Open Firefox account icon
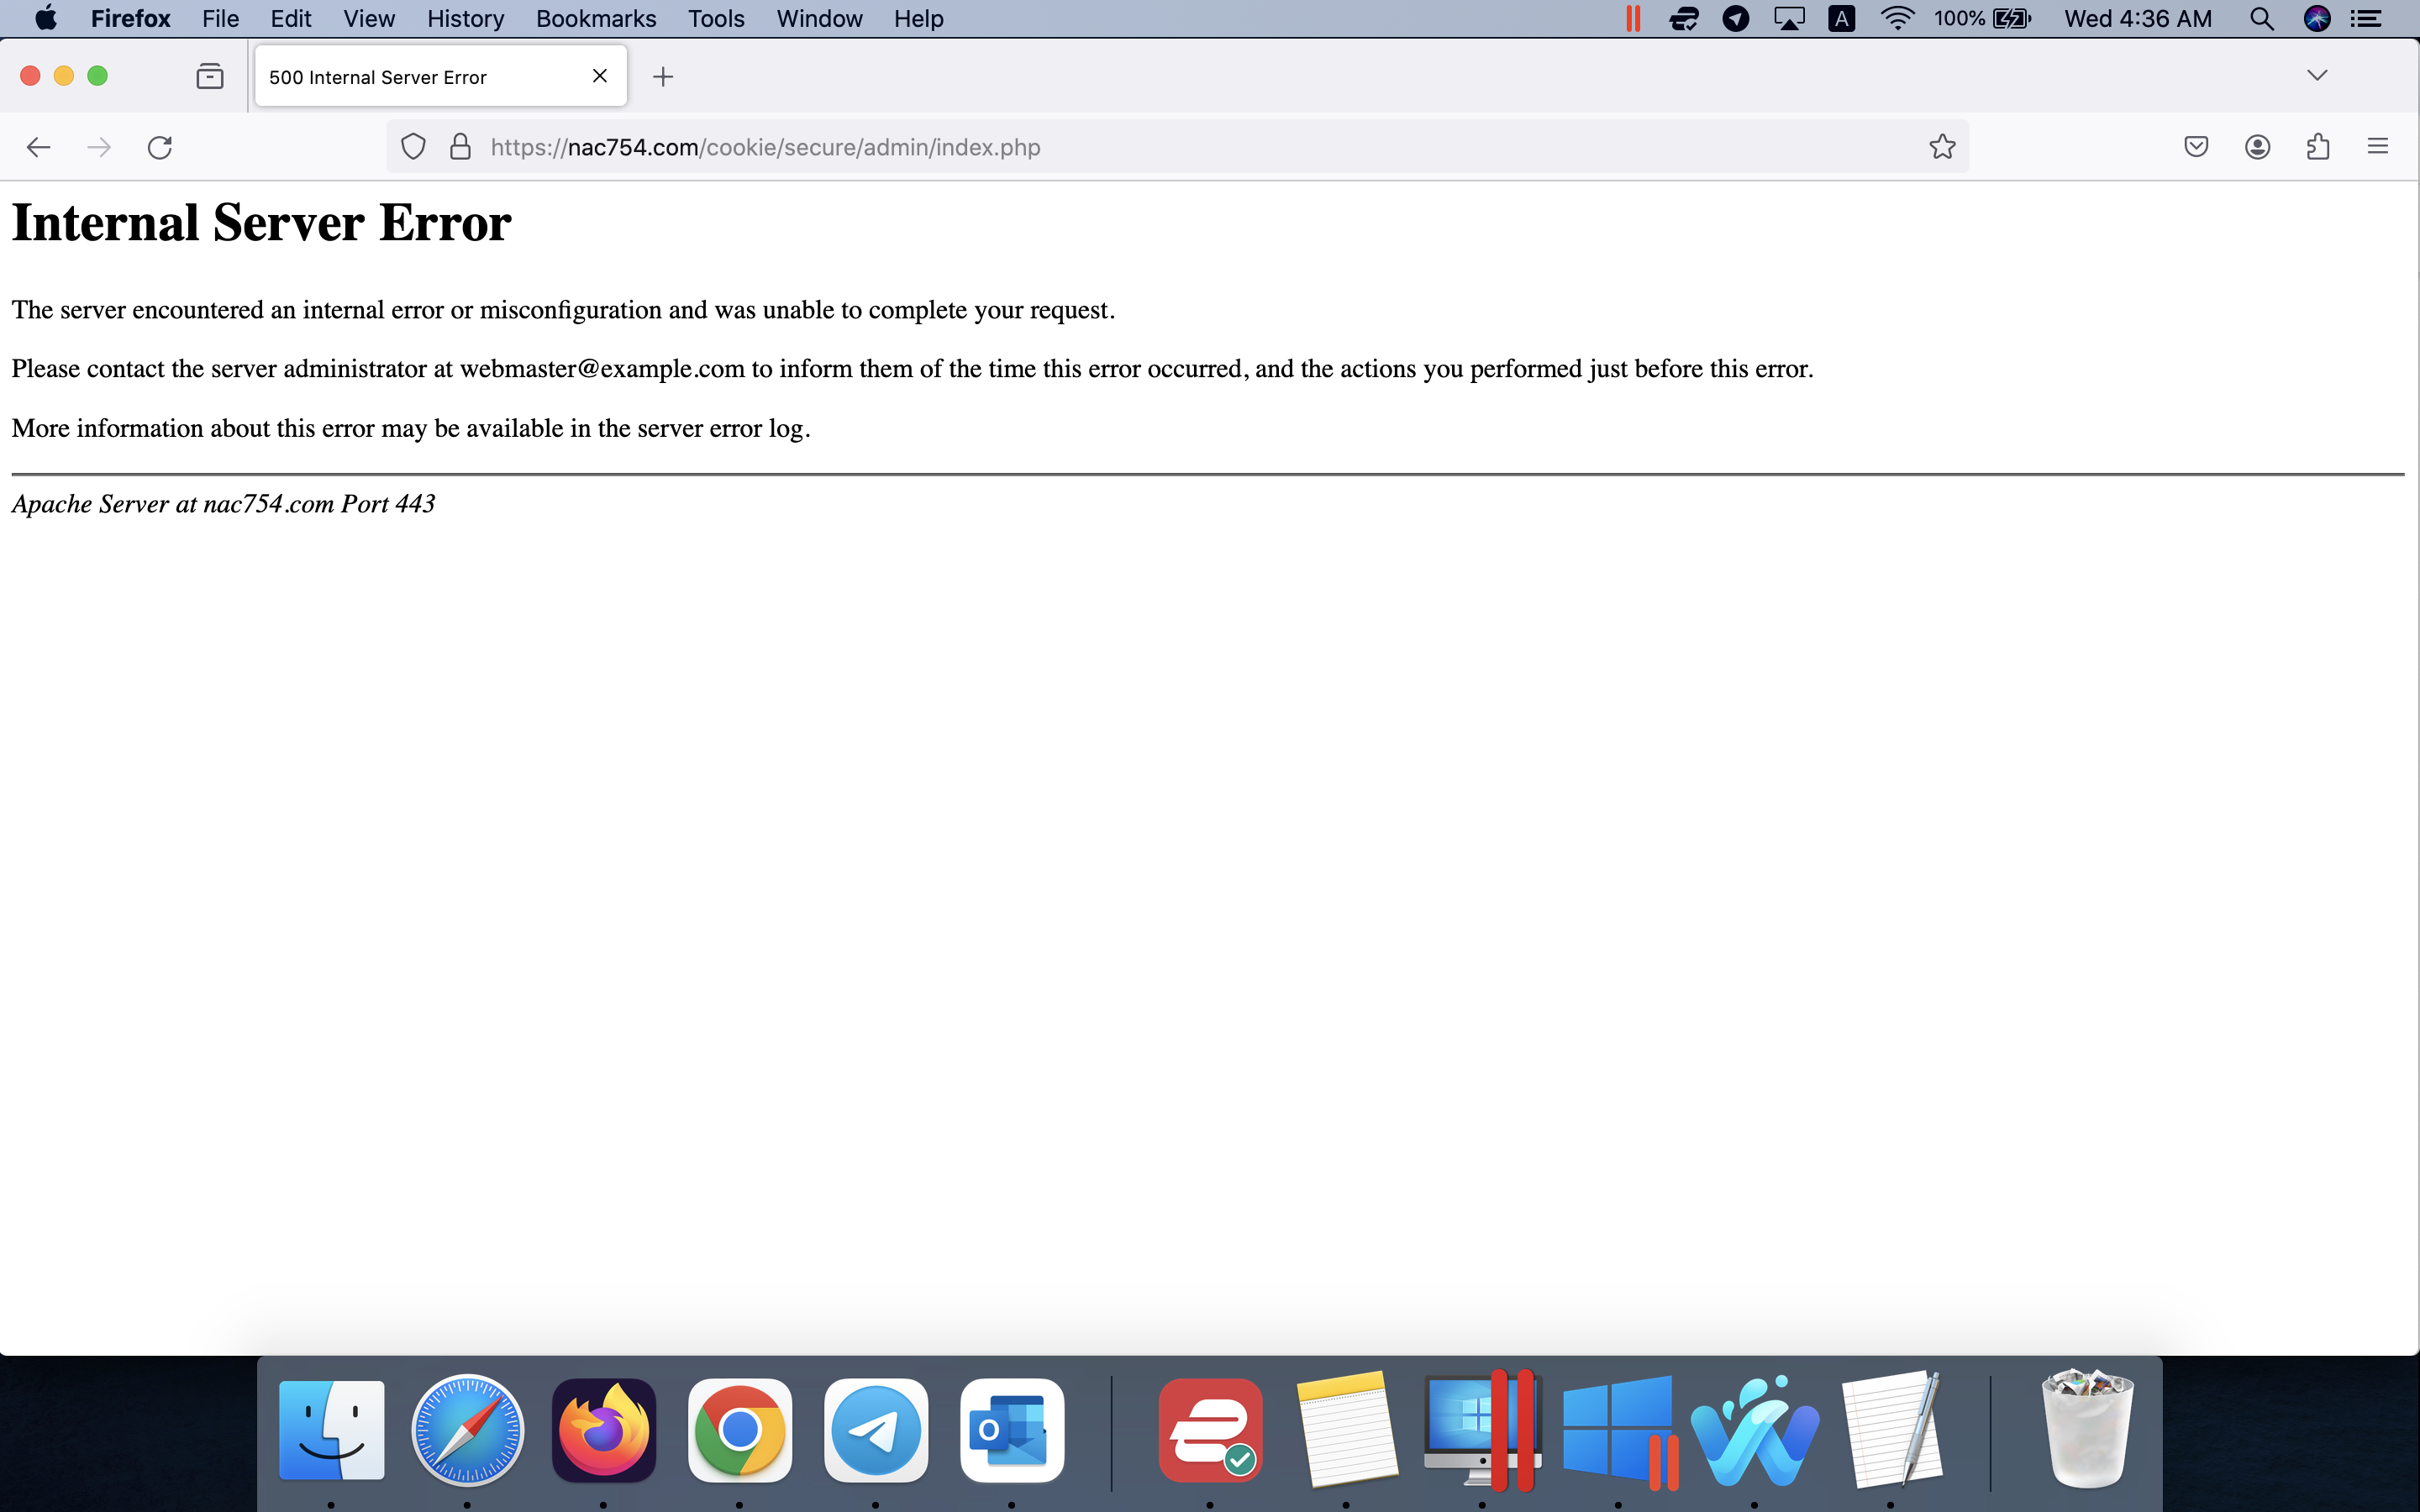This screenshot has width=2420, height=1512. 2257,147
